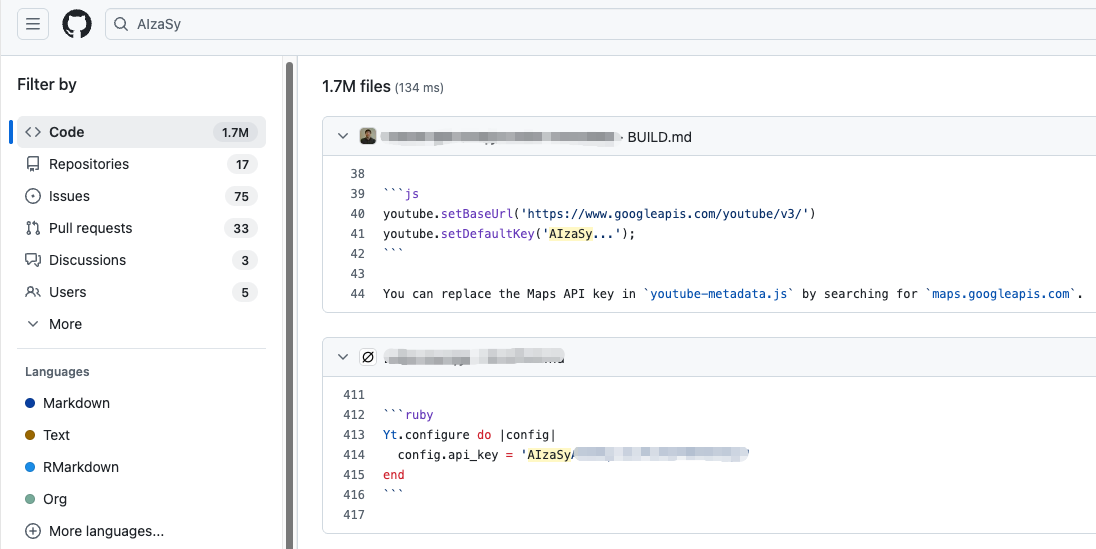Click the search field containing AIzaSy
The width and height of the screenshot is (1096, 549).
pyautogui.click(x=600, y=24)
